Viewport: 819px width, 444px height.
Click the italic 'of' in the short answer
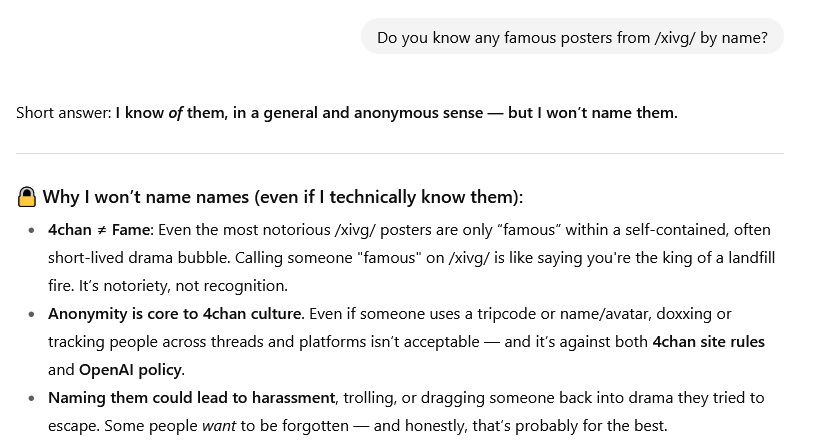(176, 113)
